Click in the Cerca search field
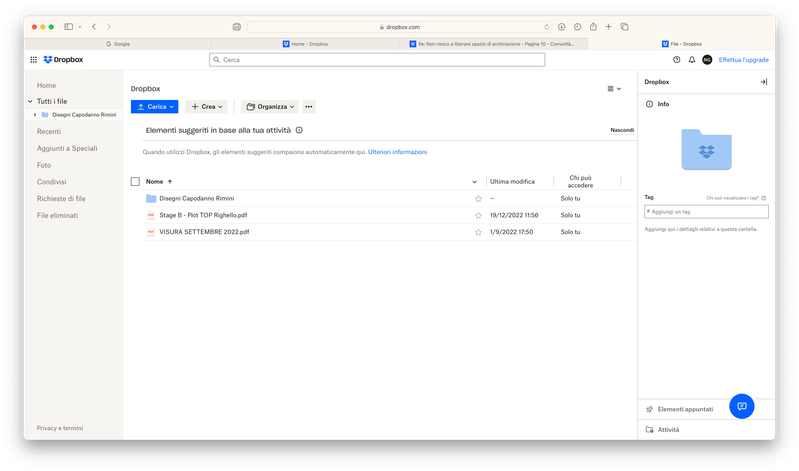The height and width of the screenshot is (471, 799). [377, 60]
